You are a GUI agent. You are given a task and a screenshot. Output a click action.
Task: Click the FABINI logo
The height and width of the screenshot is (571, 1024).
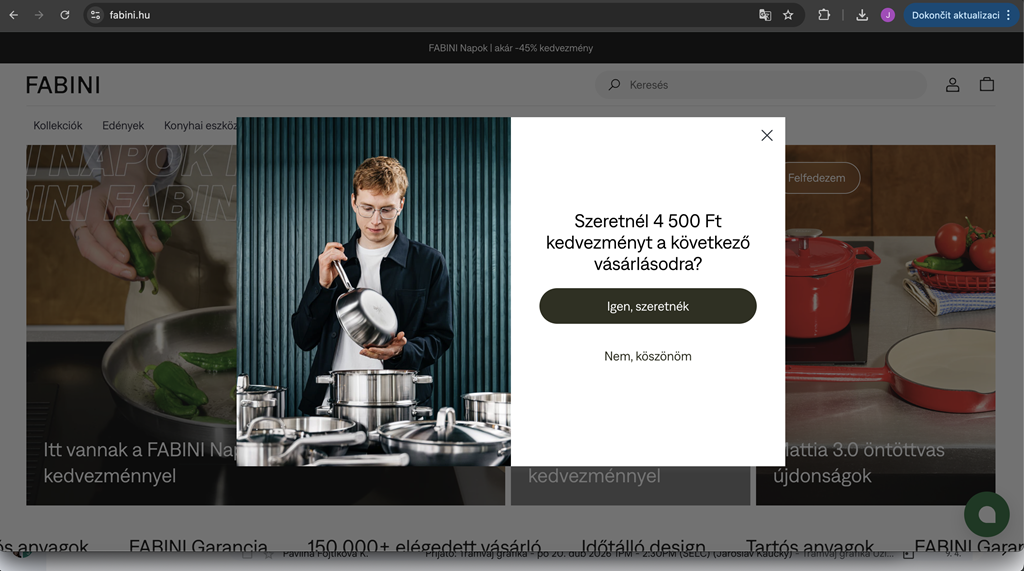coord(63,85)
